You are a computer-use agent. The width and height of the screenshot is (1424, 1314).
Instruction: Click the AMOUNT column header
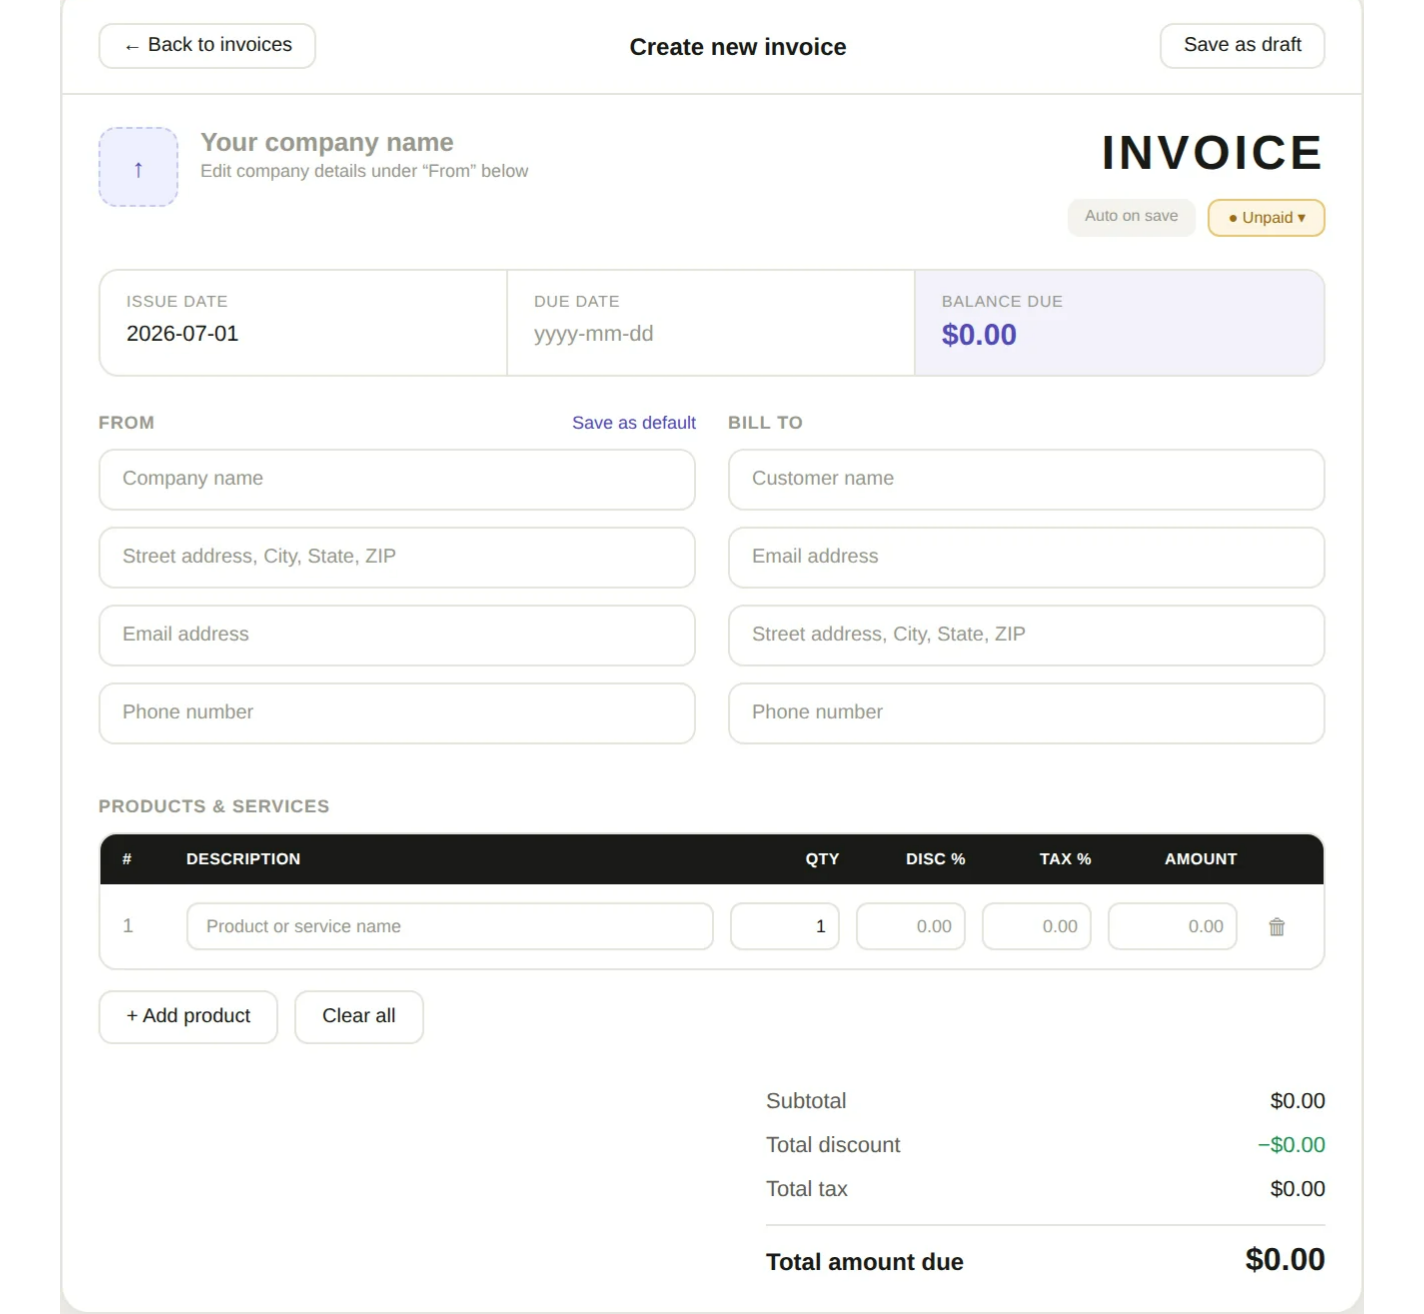[1200, 859]
